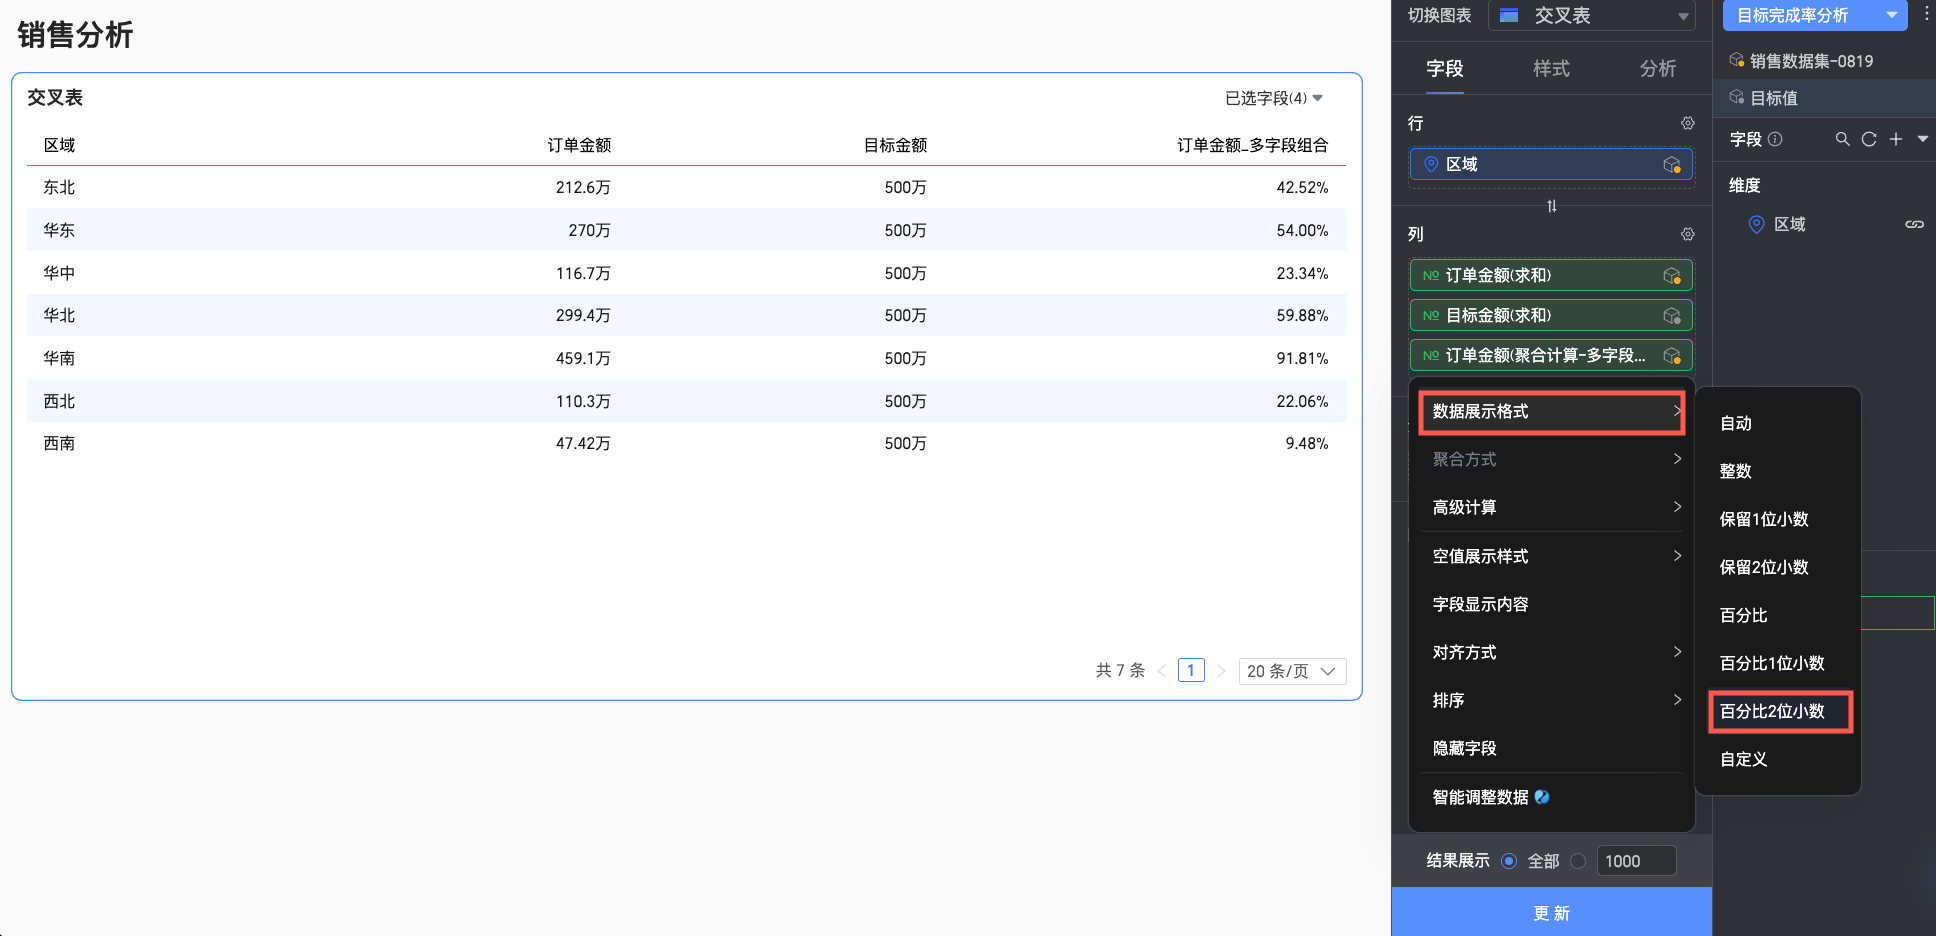Open settings gear for 列 section
This screenshot has height=936, width=1936.
[x=1687, y=234]
